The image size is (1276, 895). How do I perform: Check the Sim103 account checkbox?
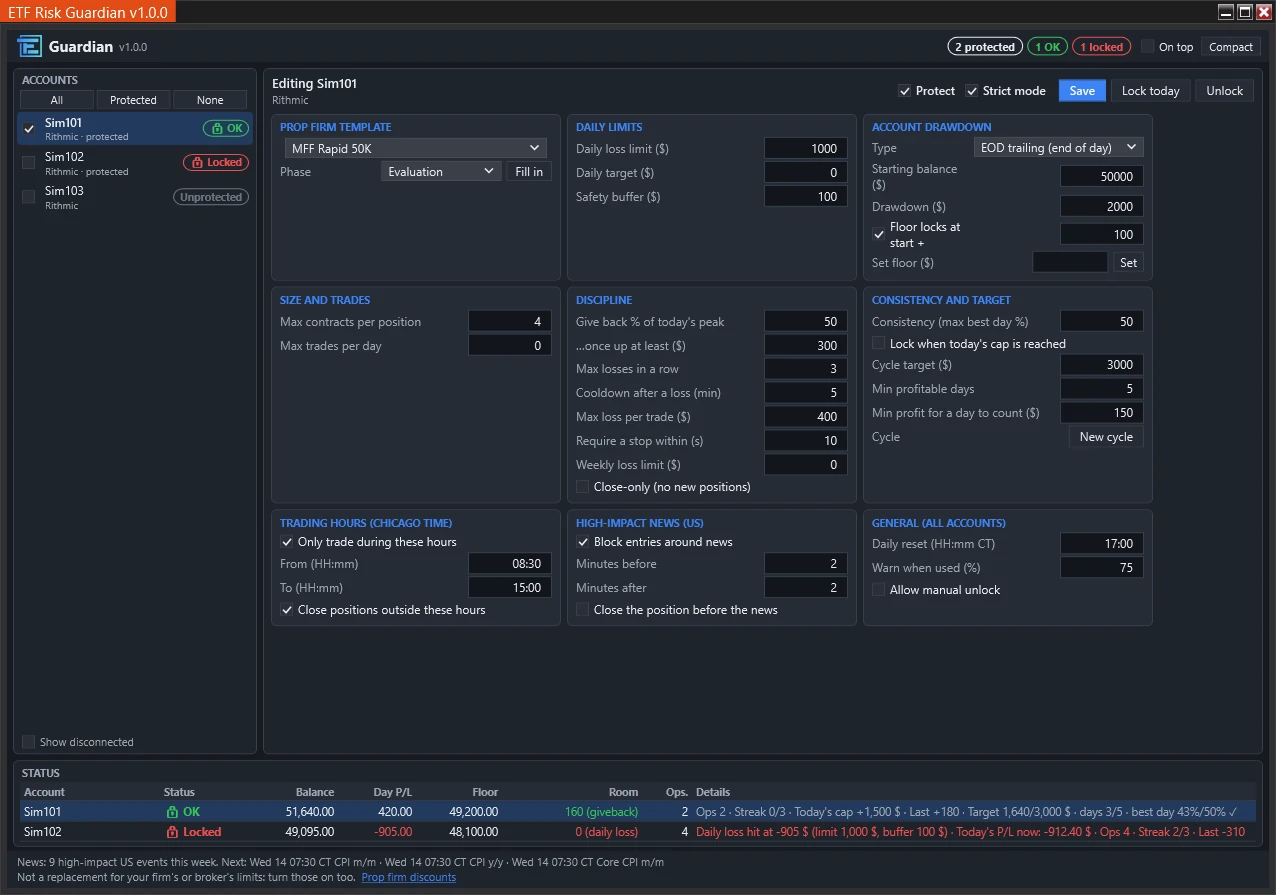29,197
